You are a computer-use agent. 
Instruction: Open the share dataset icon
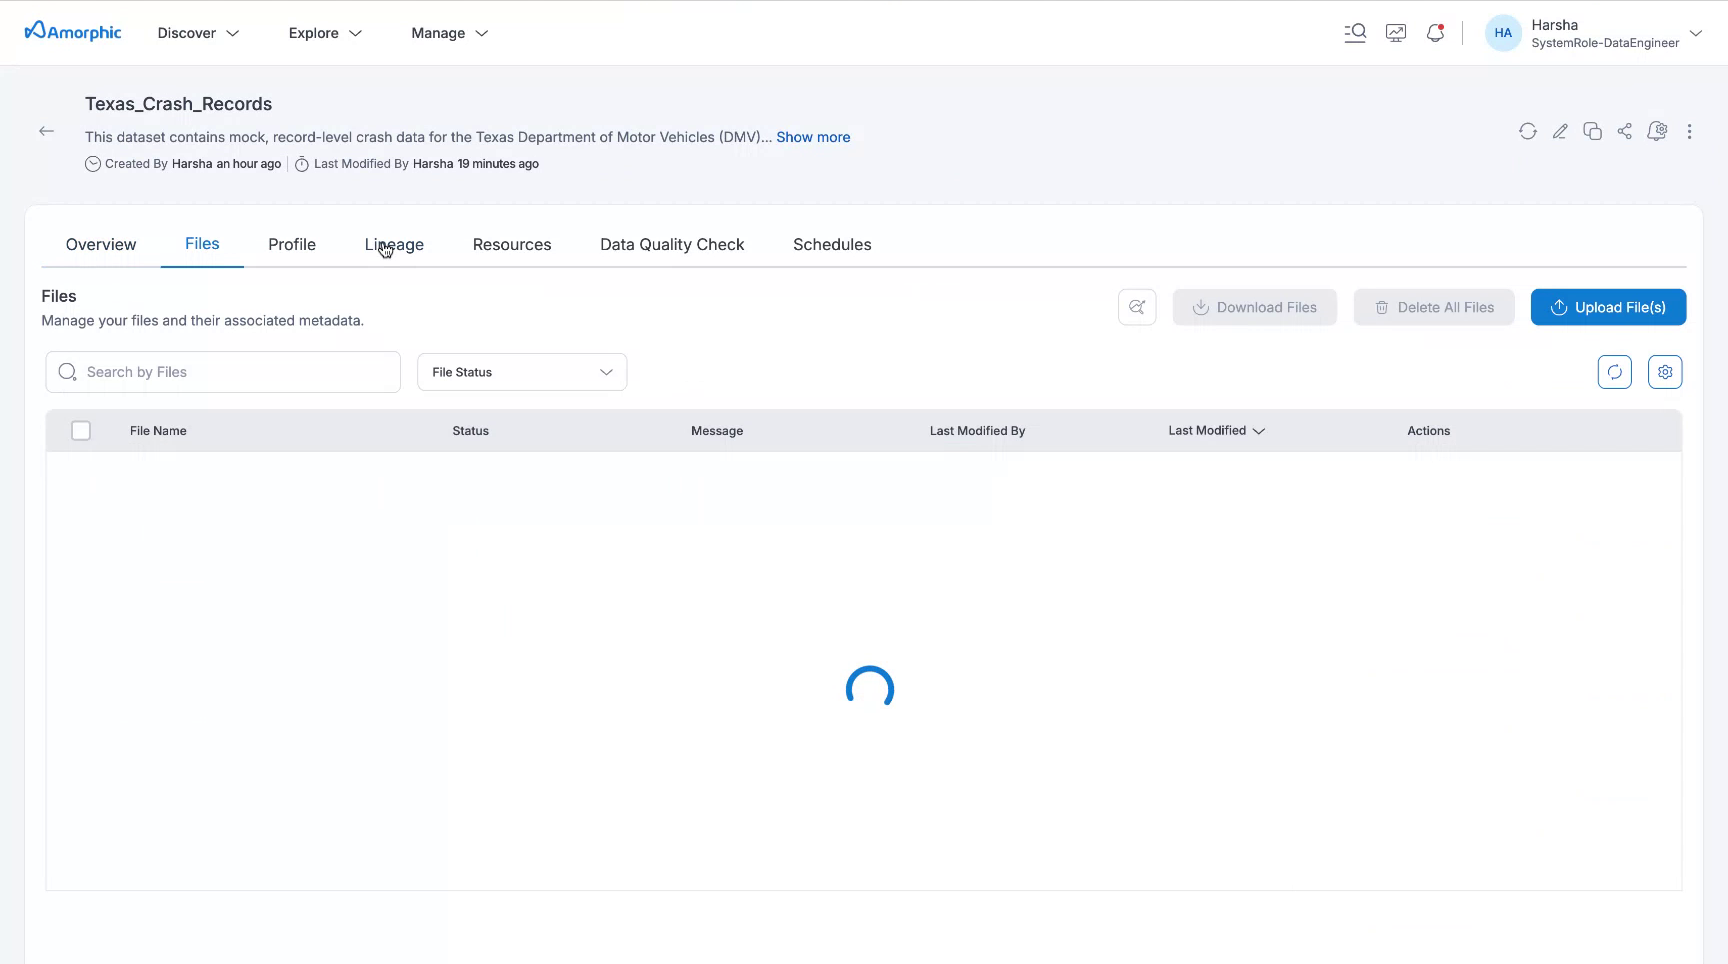pyautogui.click(x=1624, y=131)
